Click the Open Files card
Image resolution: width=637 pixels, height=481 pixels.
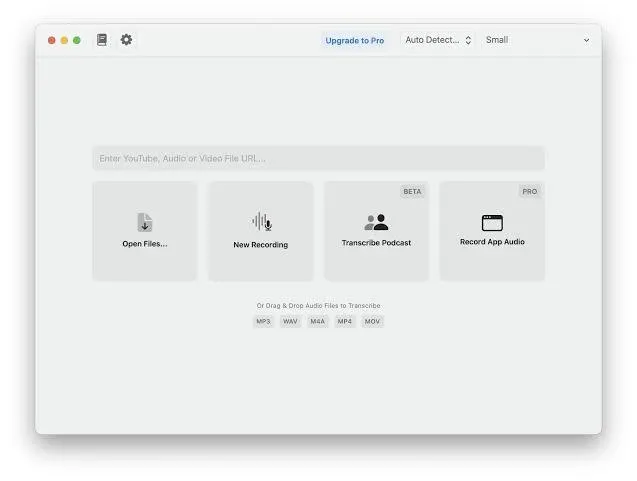145,231
